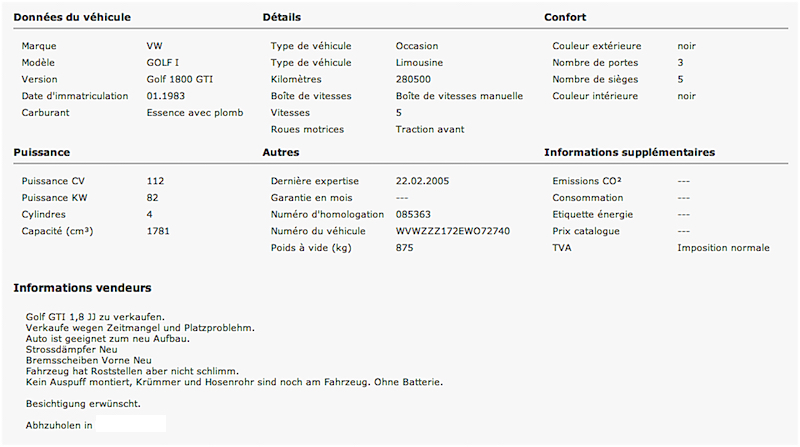
Task: Click the 'Informations vendeurs' heading
Action: coord(82,288)
